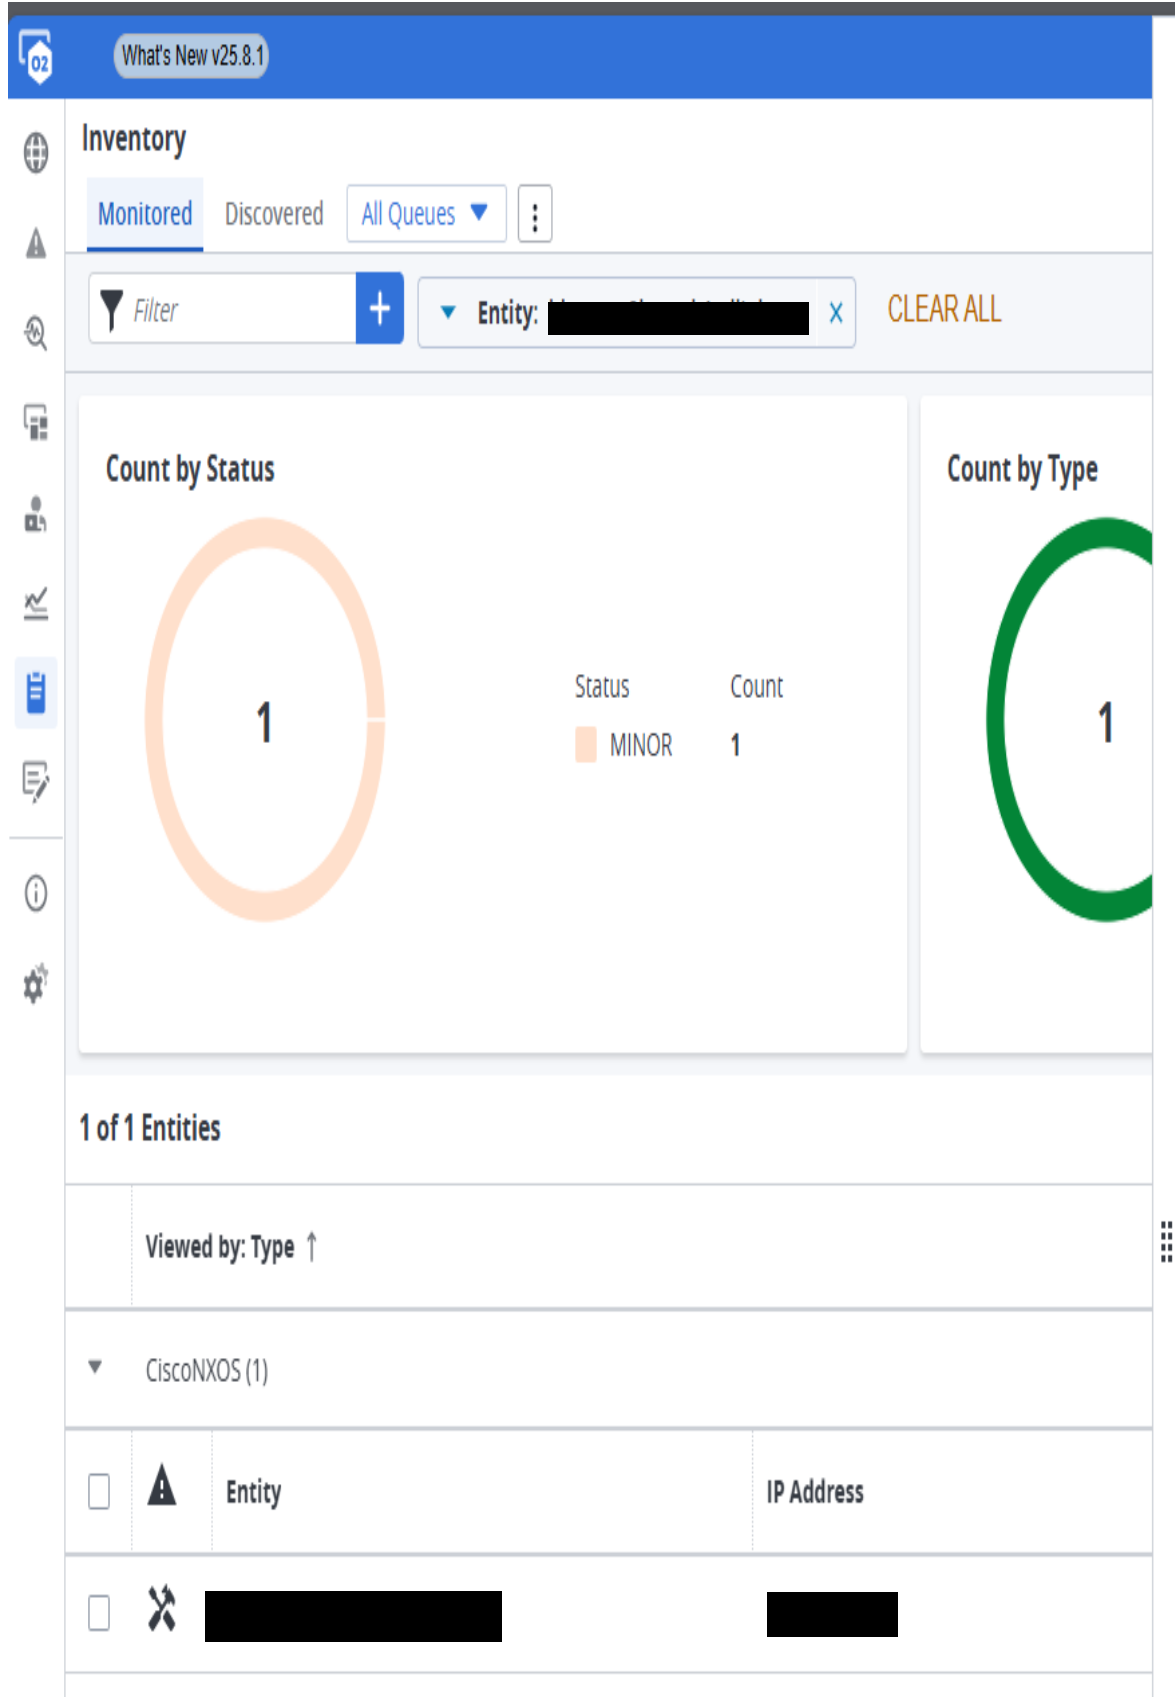Image resolution: width=1175 pixels, height=1697 pixels.
Task: Collapse the CiscoNXOS (1) group
Action: 95,1367
